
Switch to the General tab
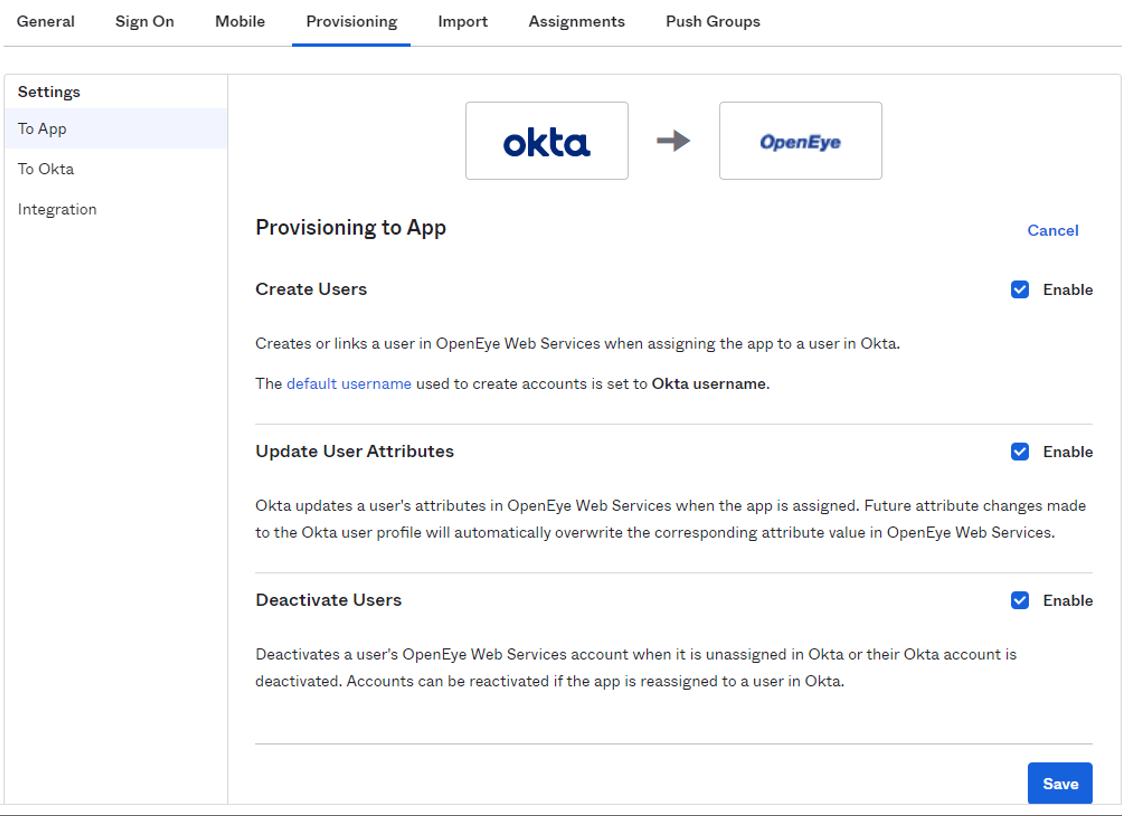(45, 21)
